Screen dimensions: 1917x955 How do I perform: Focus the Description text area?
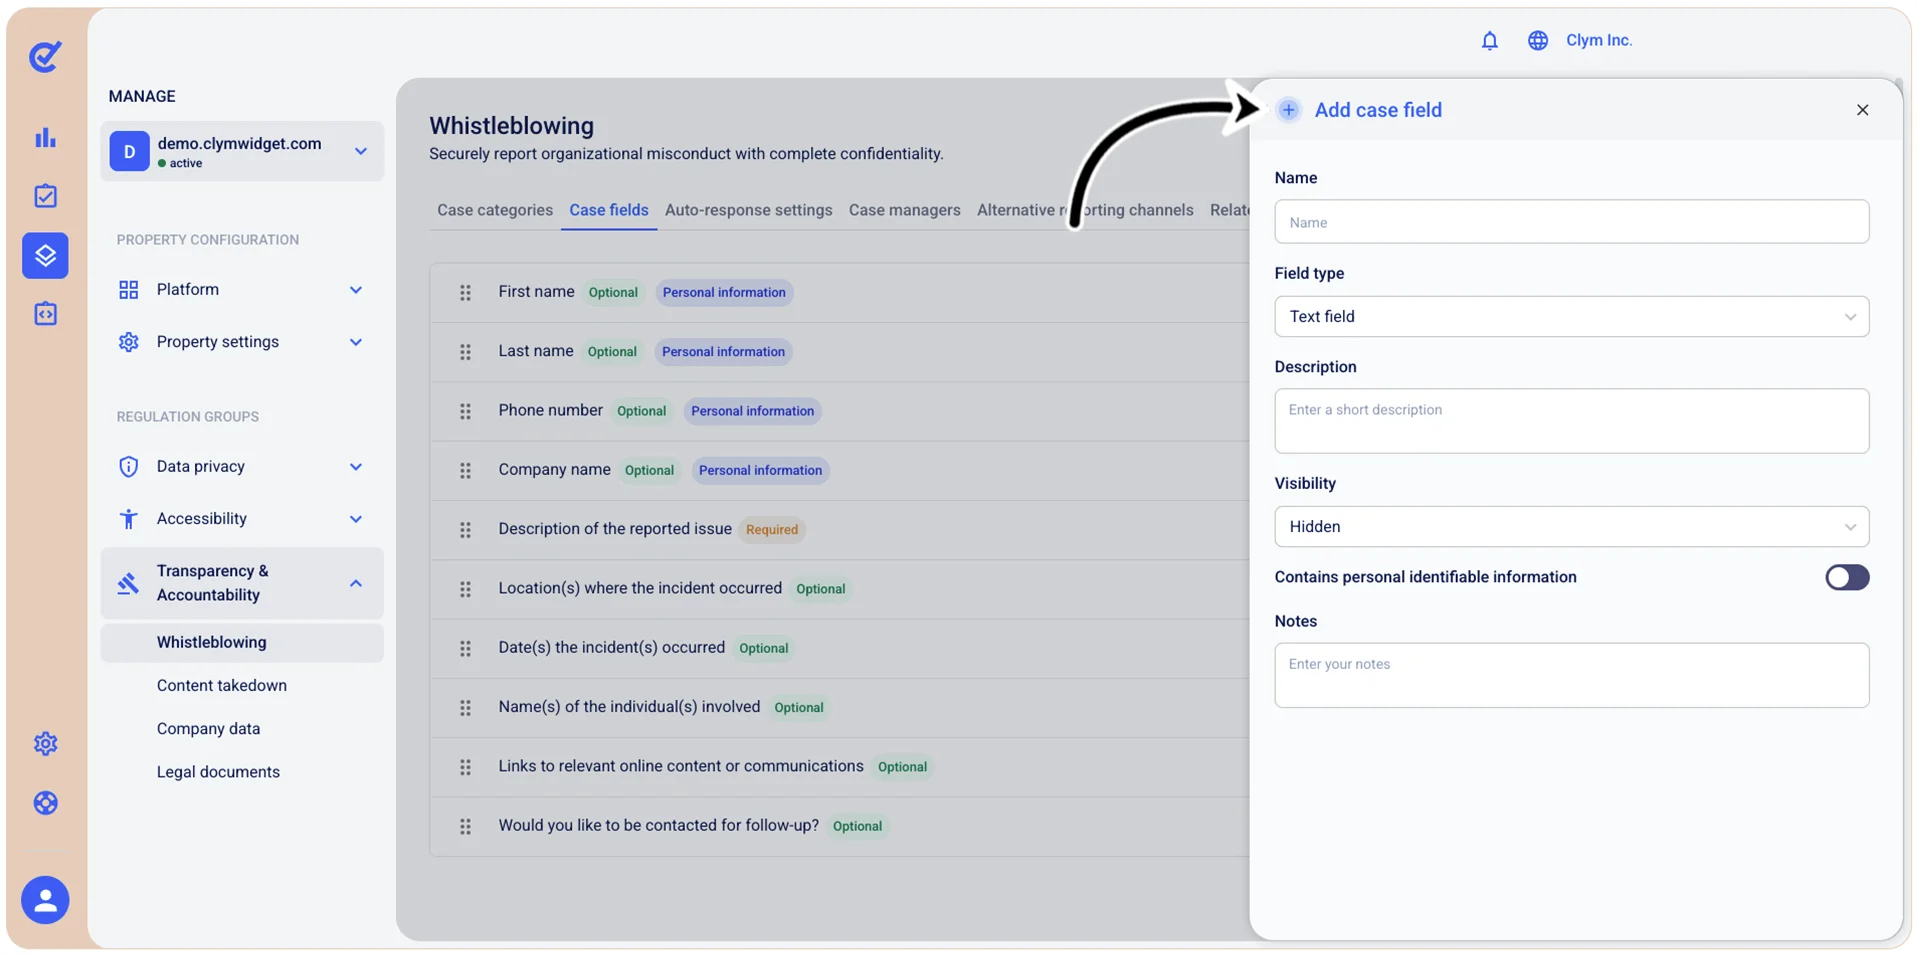pos(1571,421)
